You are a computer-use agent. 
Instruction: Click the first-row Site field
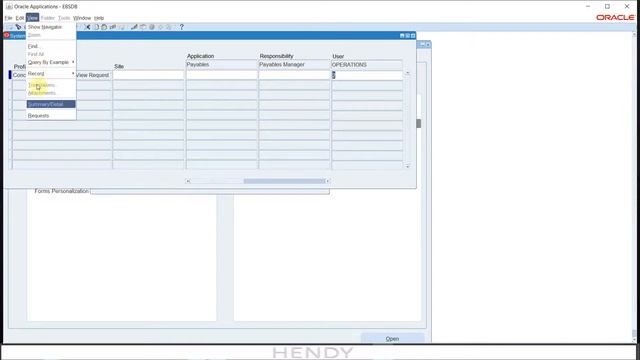click(x=149, y=75)
